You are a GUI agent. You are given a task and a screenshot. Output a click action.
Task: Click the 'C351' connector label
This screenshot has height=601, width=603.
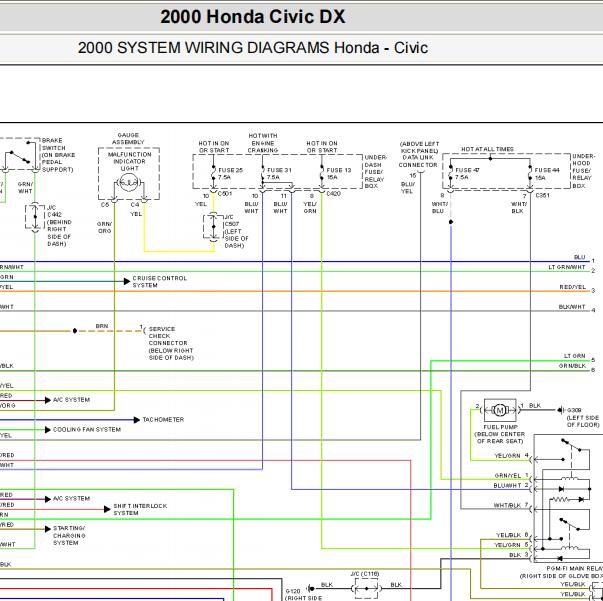click(x=542, y=195)
